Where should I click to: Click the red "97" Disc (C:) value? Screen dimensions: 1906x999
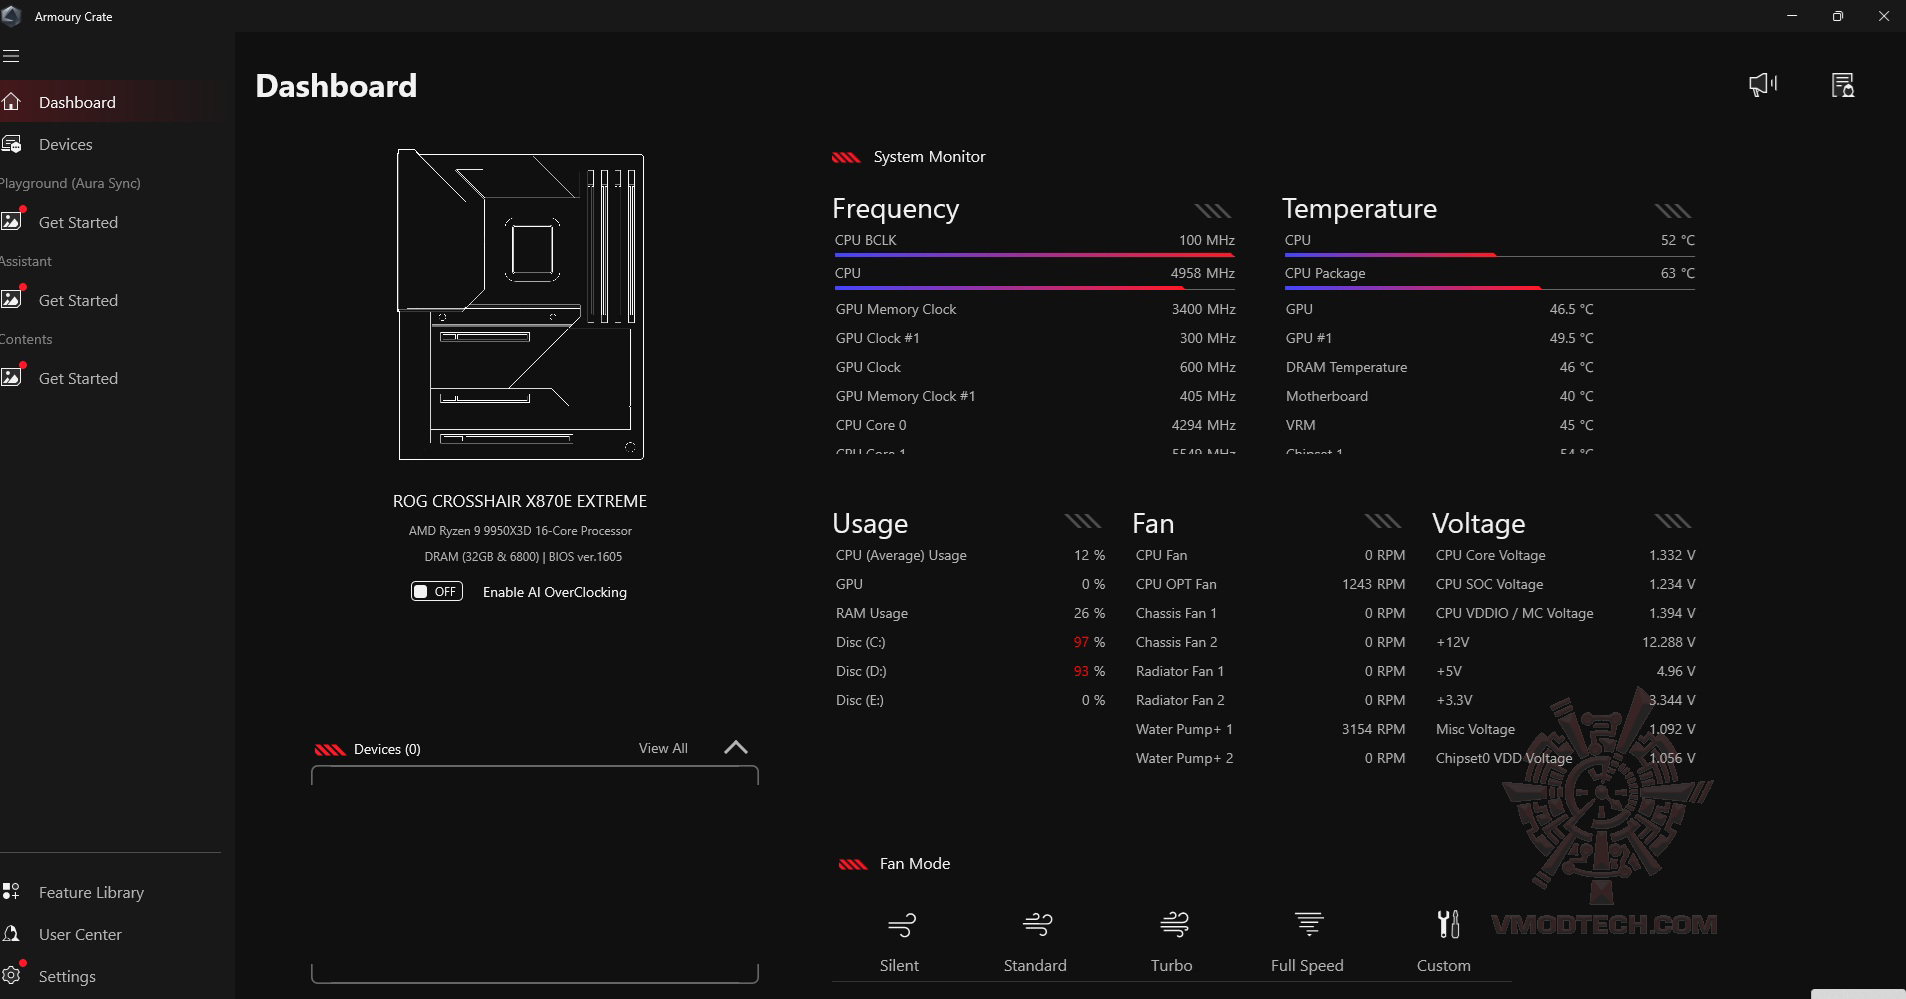click(1081, 642)
